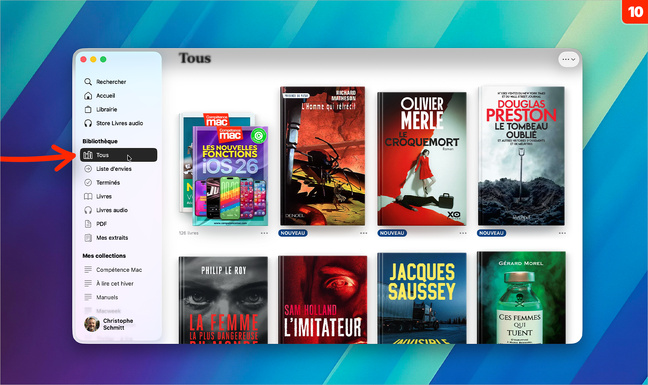
Task: Click the Accueil house icon
Action: [88, 96]
